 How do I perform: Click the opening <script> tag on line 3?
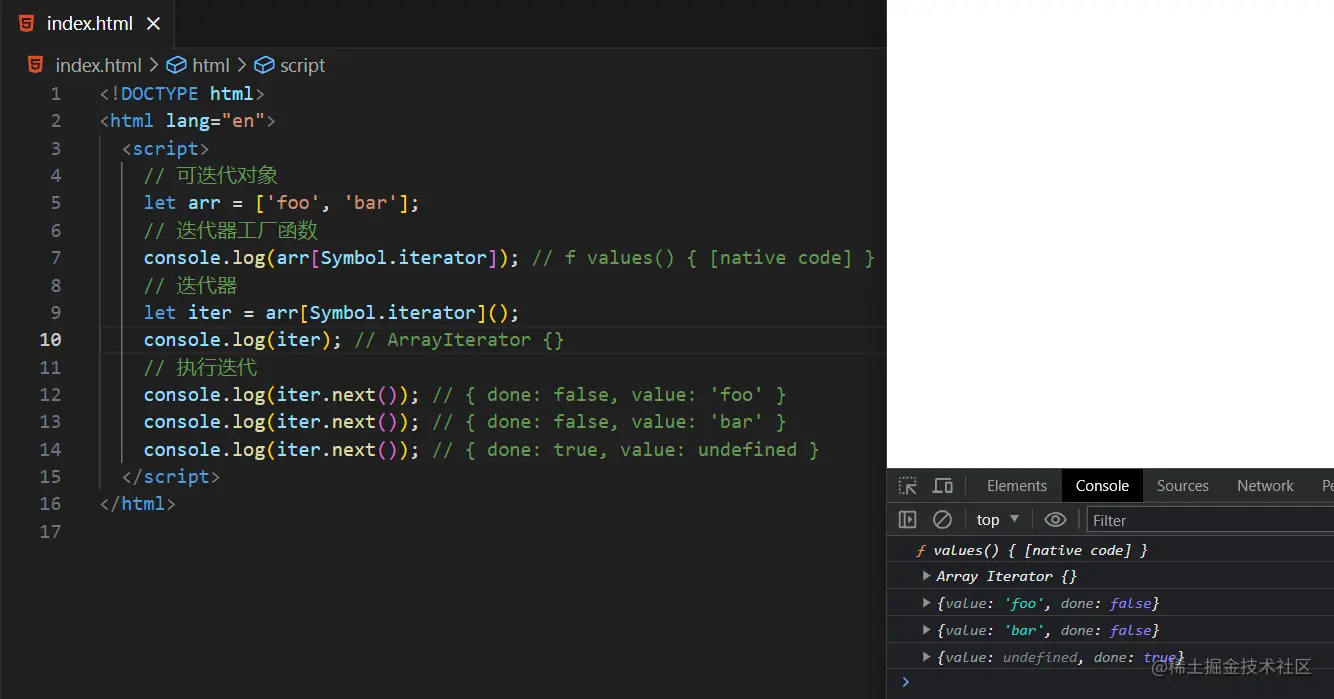(x=165, y=149)
